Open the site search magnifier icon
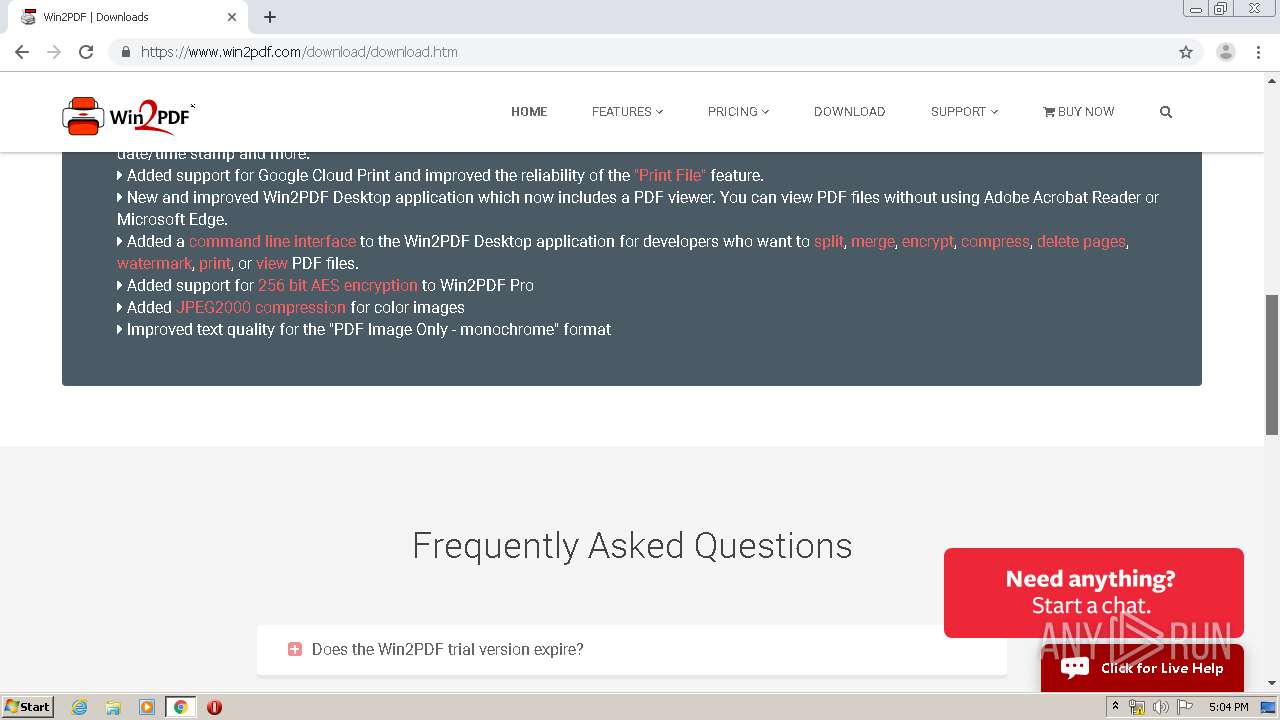 (x=1166, y=112)
